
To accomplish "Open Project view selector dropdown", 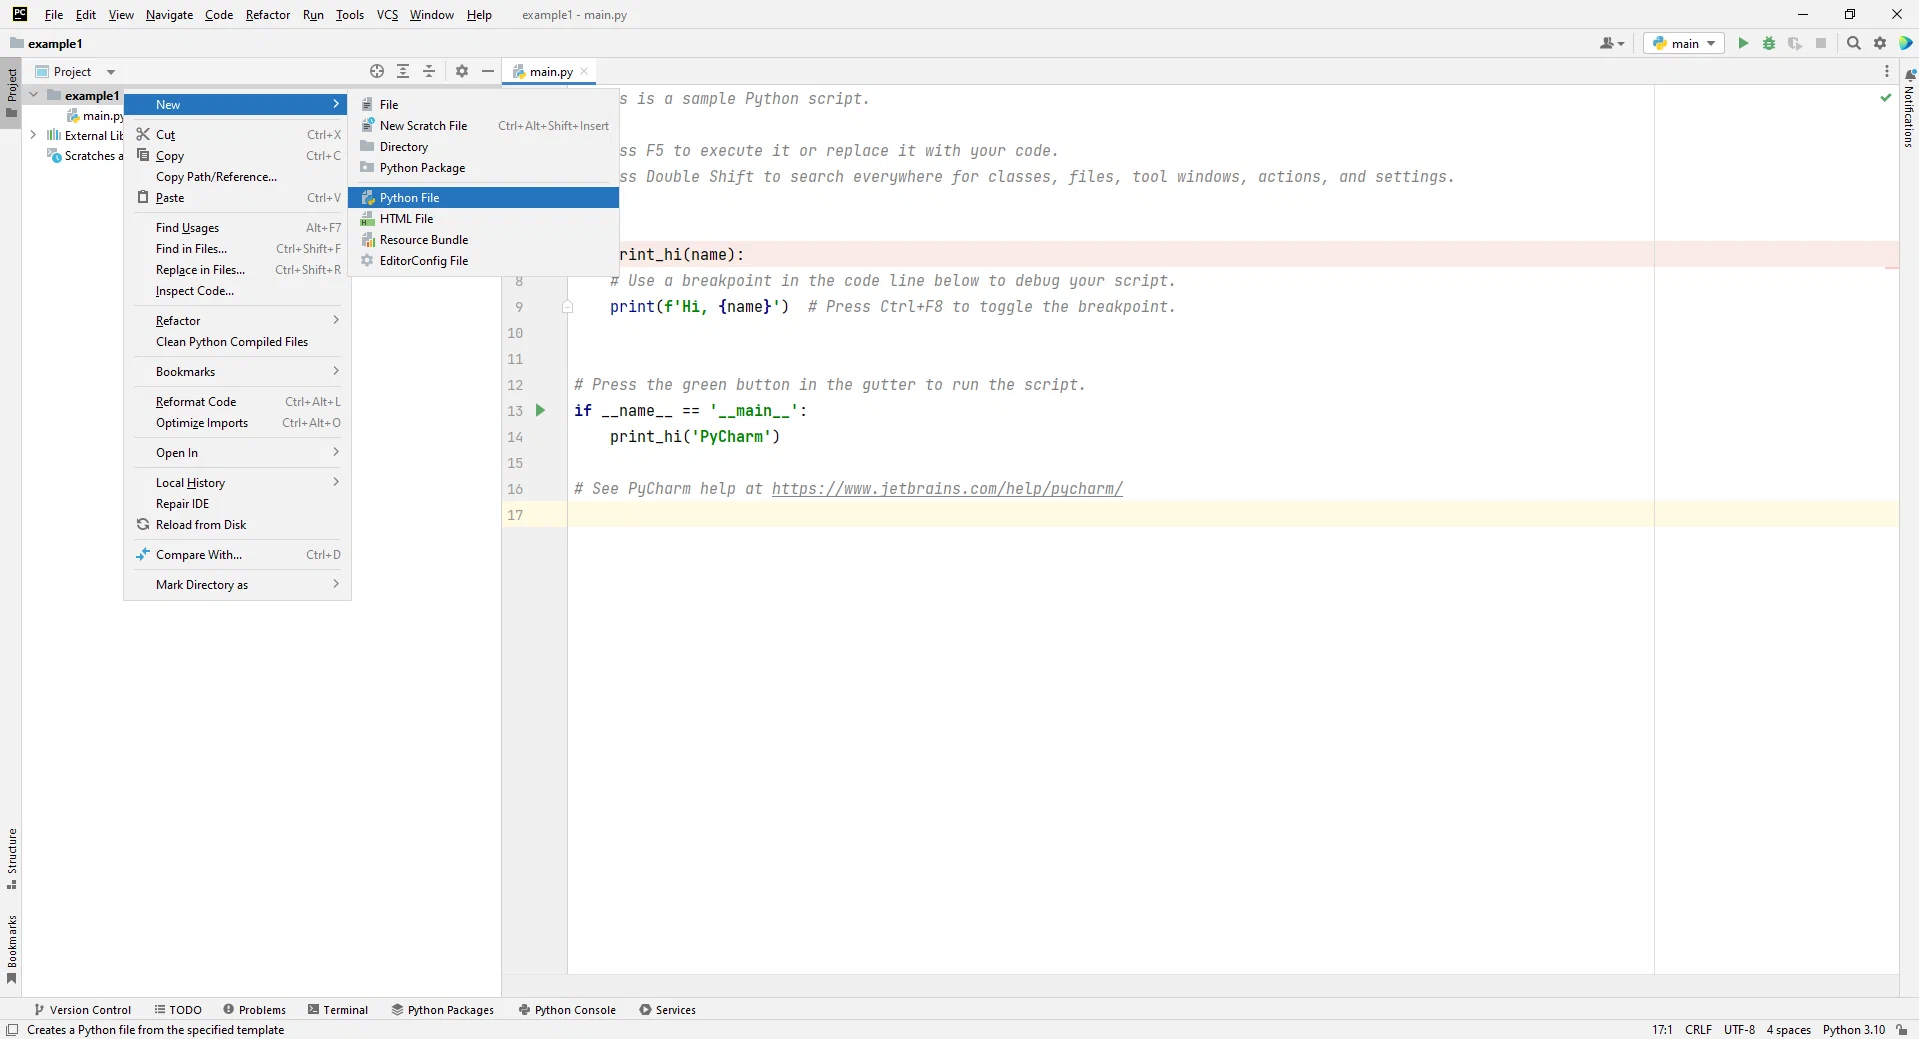I will coord(76,71).
